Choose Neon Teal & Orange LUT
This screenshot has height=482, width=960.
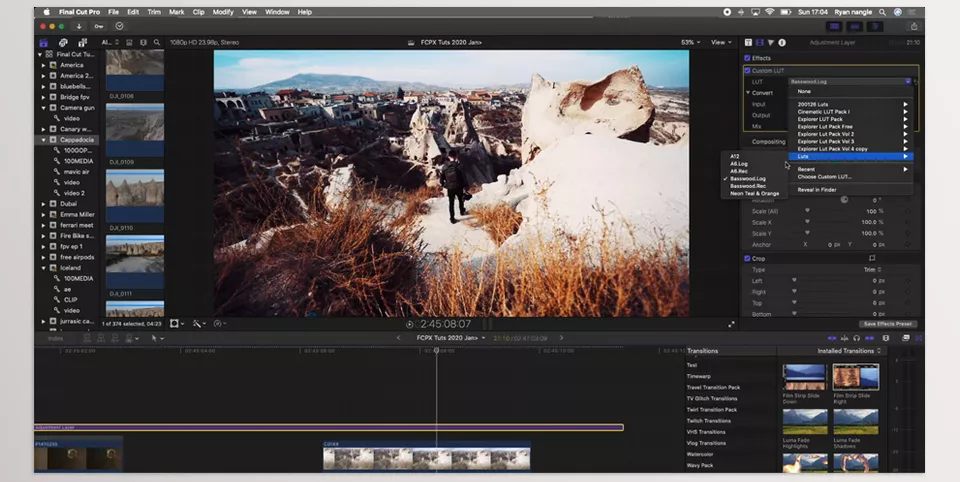754,194
